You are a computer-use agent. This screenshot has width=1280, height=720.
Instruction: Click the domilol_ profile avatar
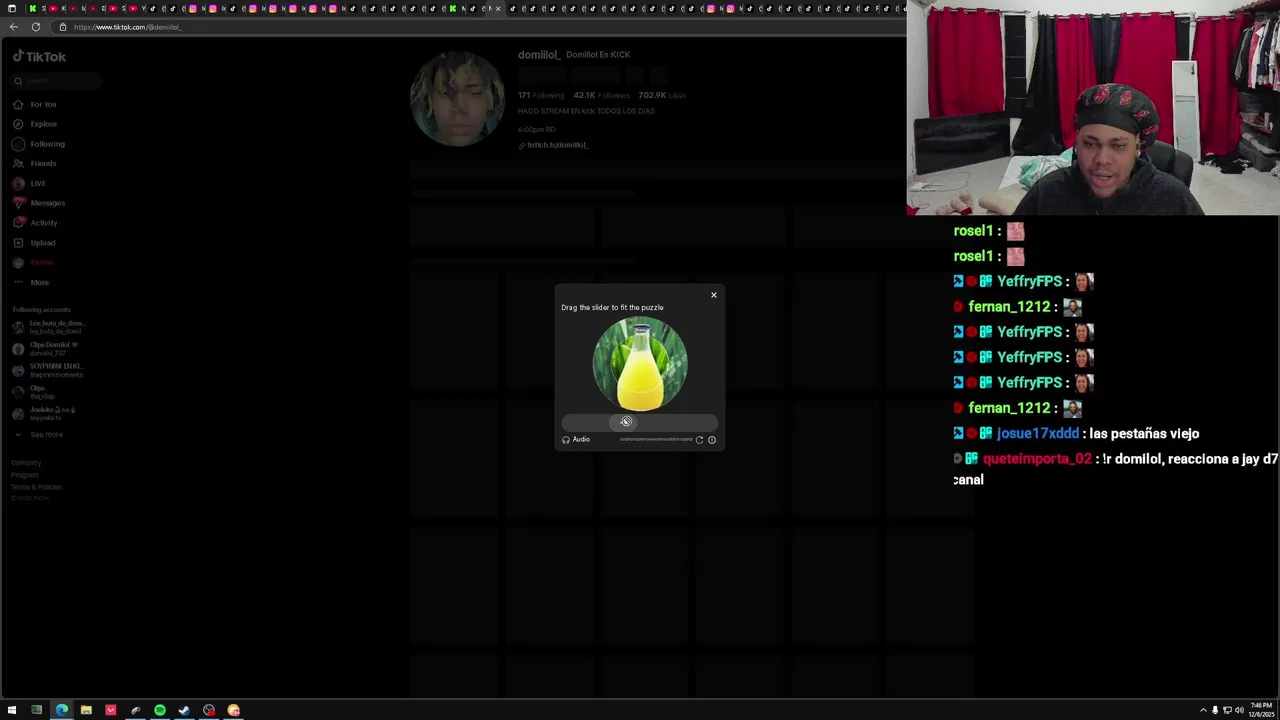[458, 100]
